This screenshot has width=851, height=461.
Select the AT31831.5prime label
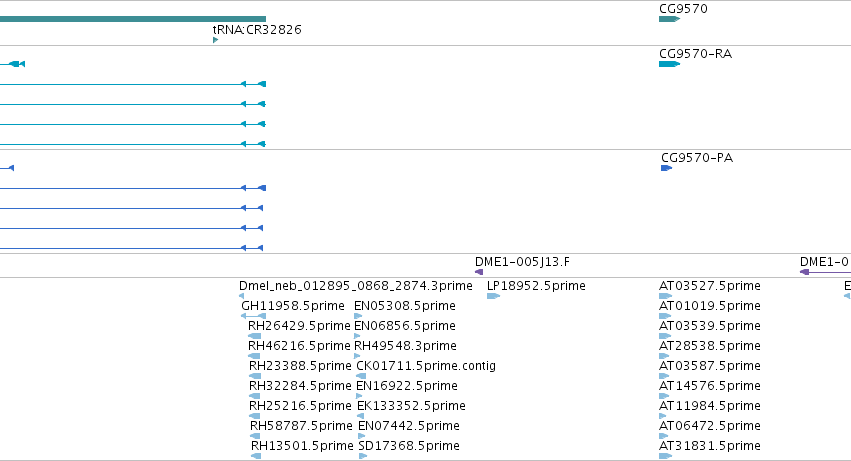(709, 446)
